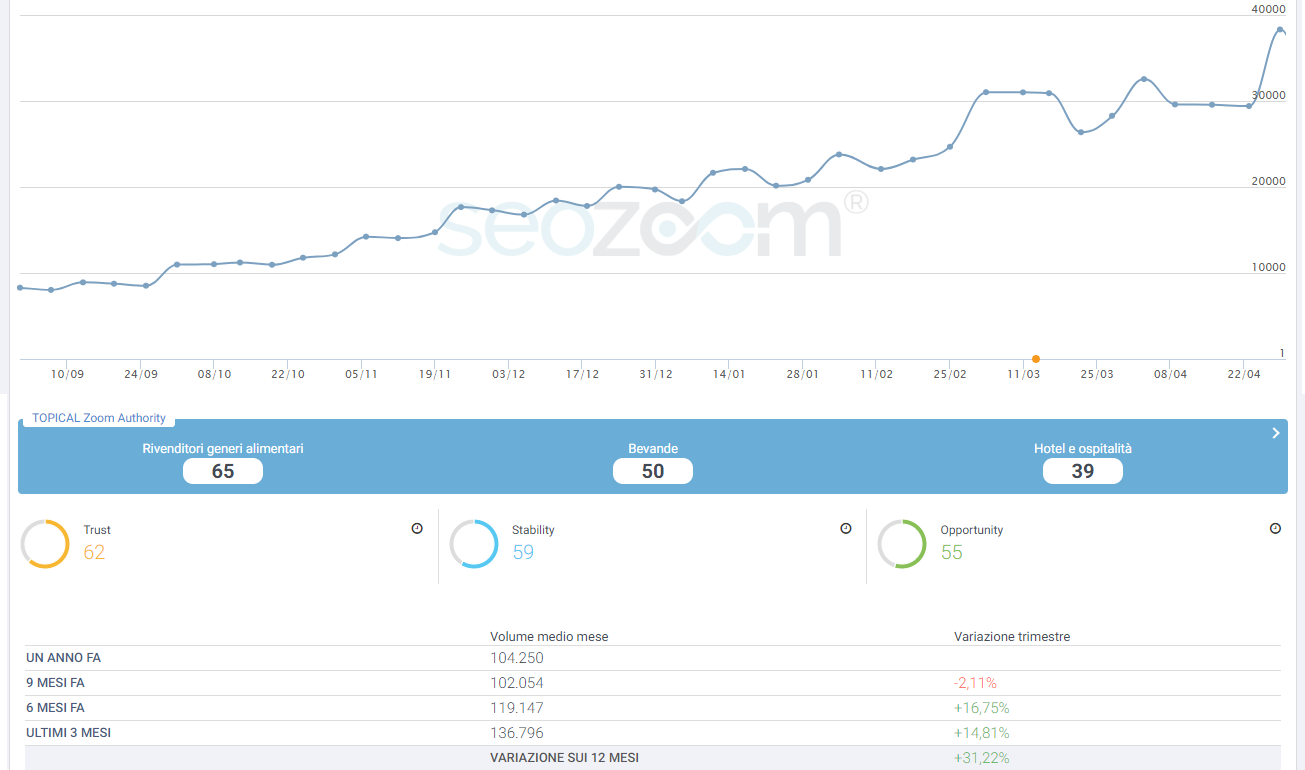Click the 03/12 date label on axis
1305x770 pixels.
(x=509, y=374)
